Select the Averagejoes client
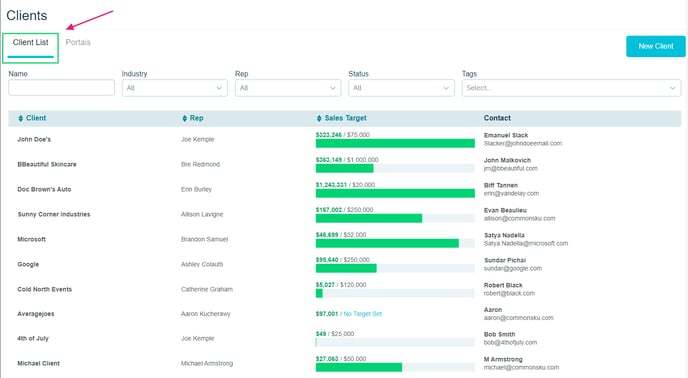Screen dimensions: 688x378 [x=36, y=314]
